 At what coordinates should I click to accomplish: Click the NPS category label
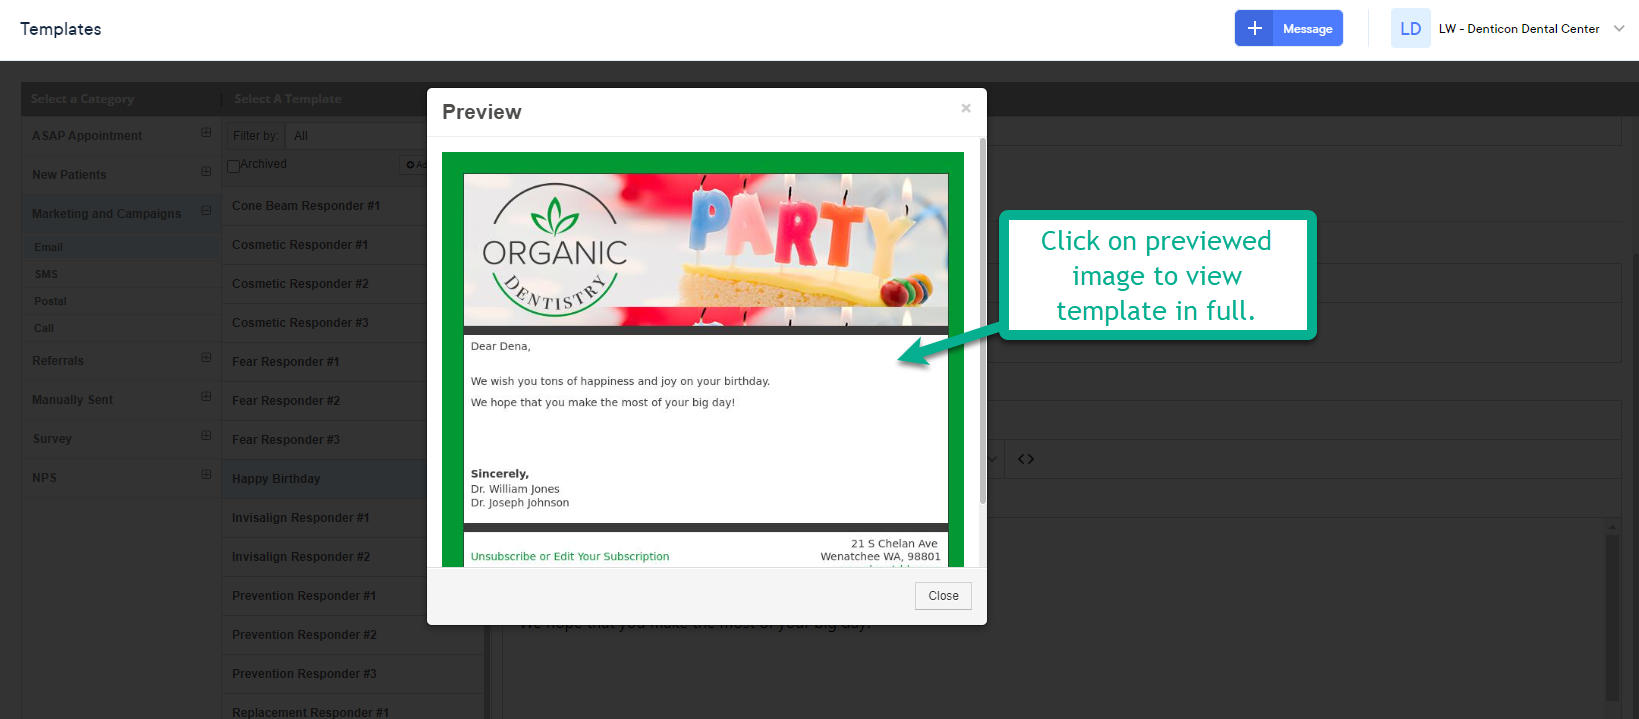coord(44,478)
